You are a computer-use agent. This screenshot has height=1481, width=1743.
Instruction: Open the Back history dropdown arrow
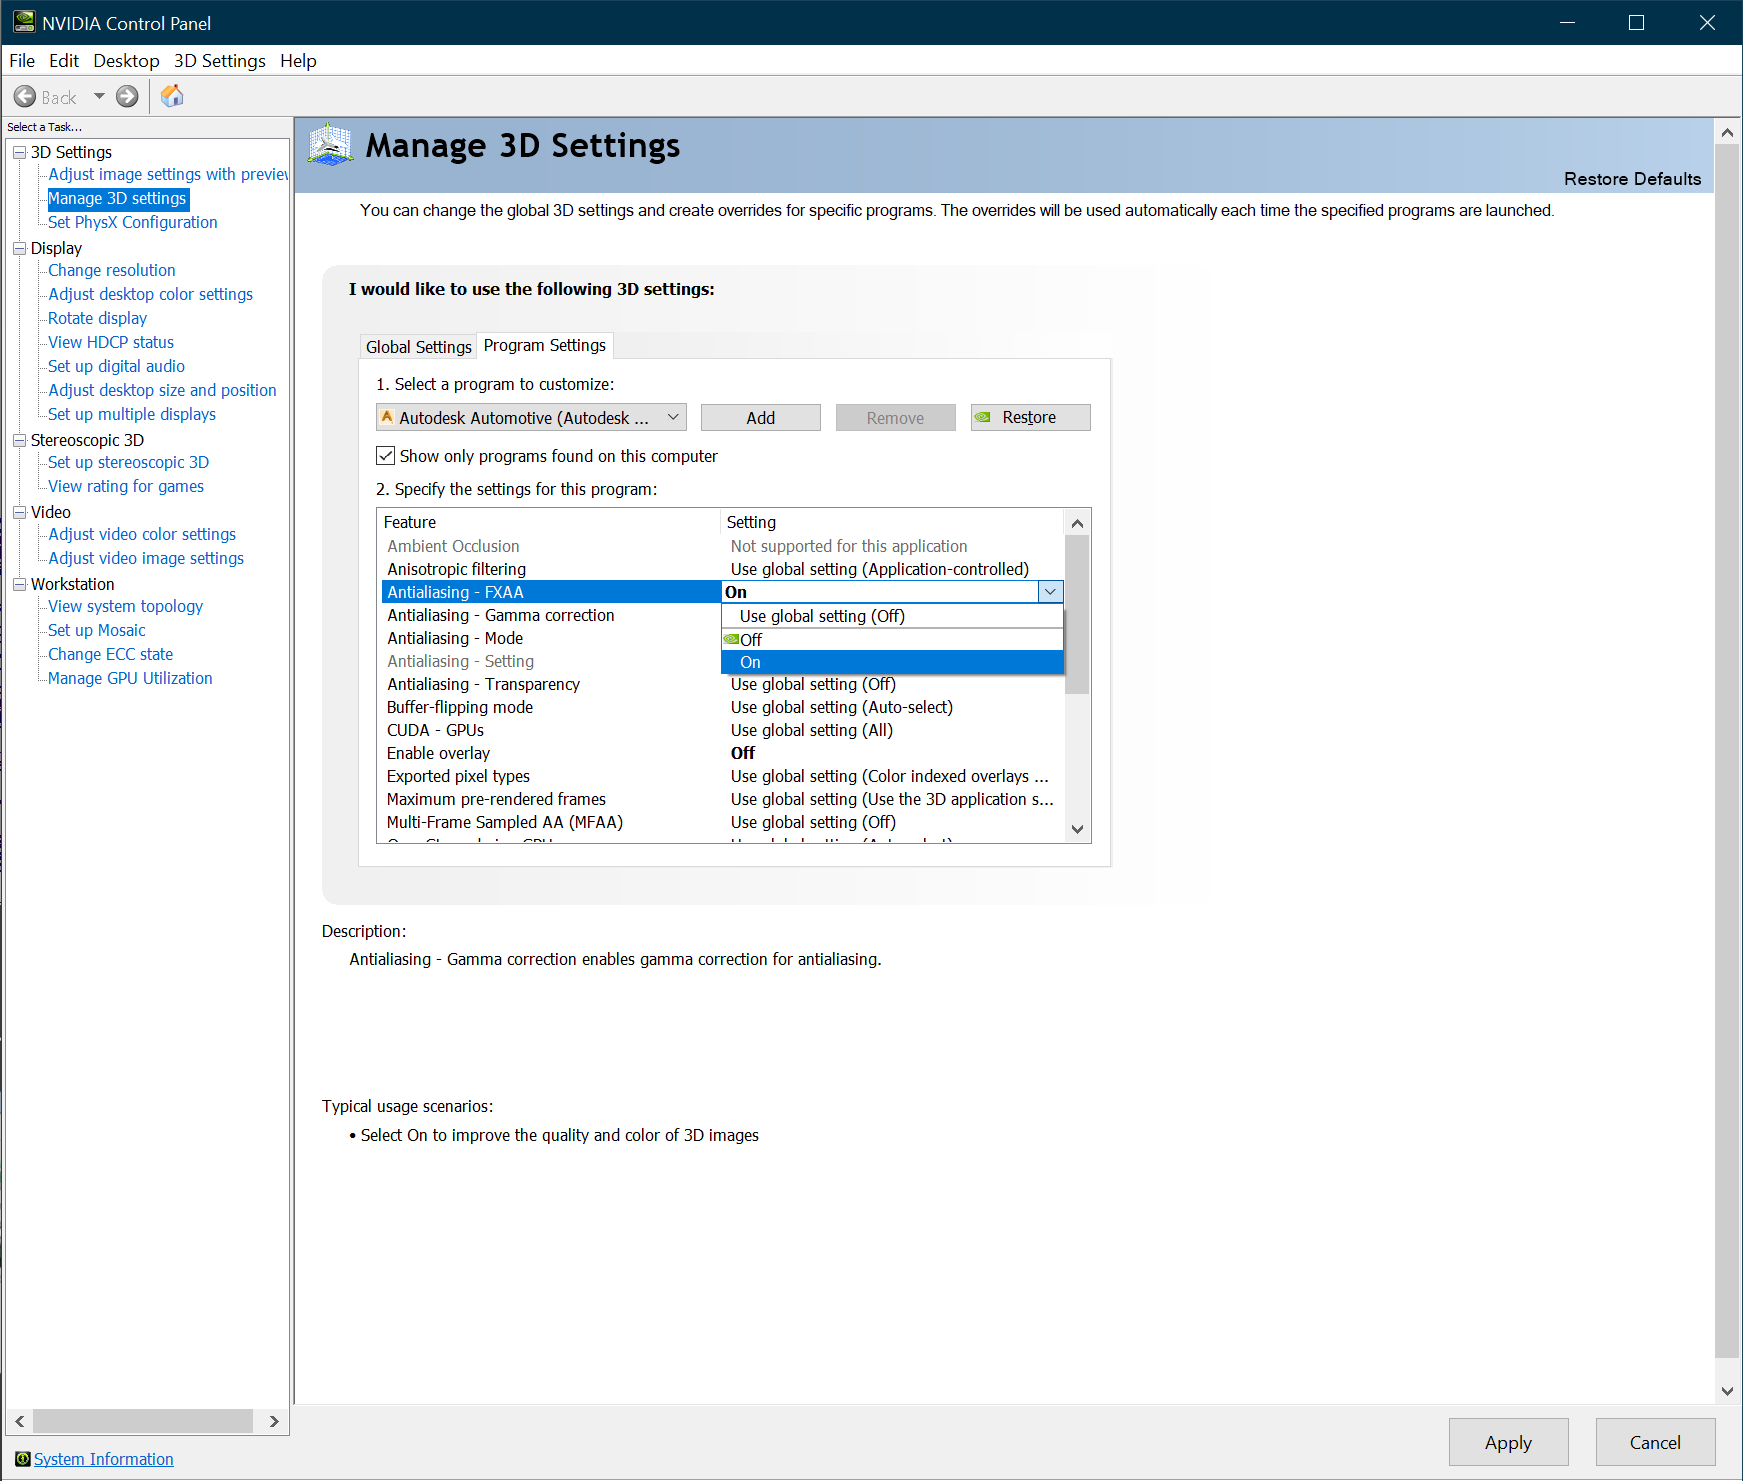(99, 97)
